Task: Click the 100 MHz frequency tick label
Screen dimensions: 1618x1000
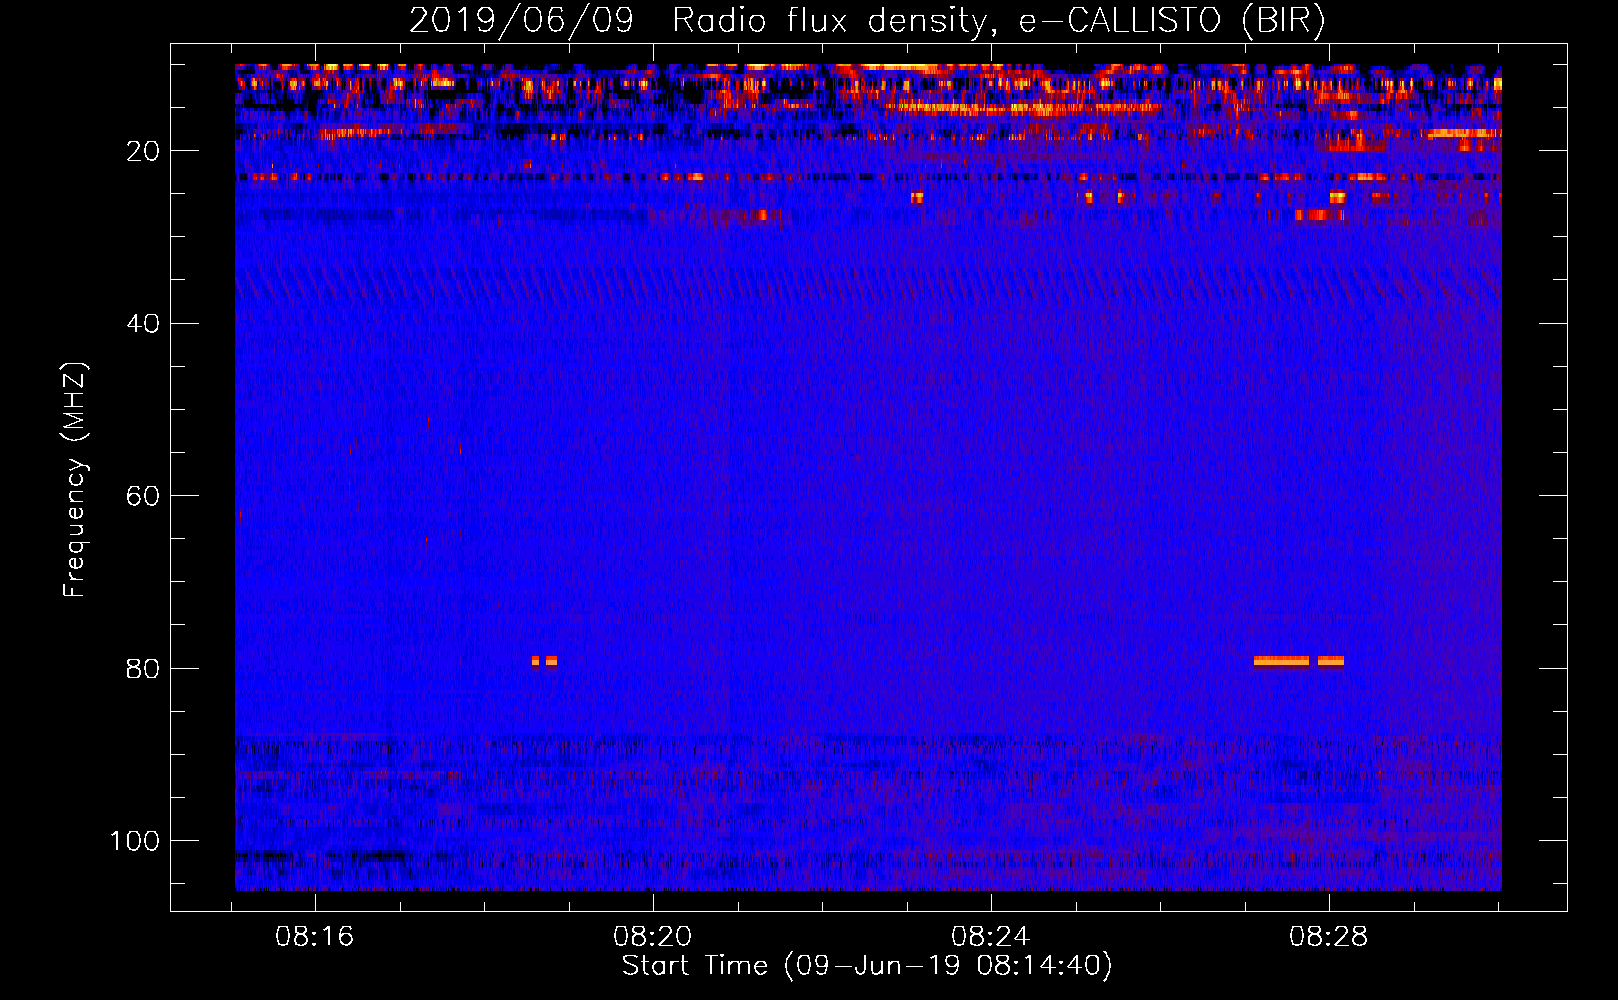Action: [135, 842]
